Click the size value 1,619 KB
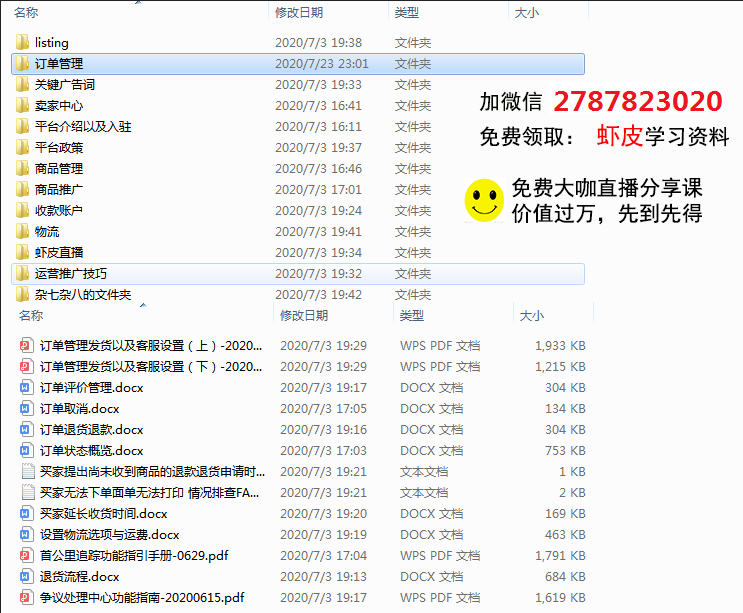Viewport: 743px width, 613px height. pyautogui.click(x=560, y=597)
